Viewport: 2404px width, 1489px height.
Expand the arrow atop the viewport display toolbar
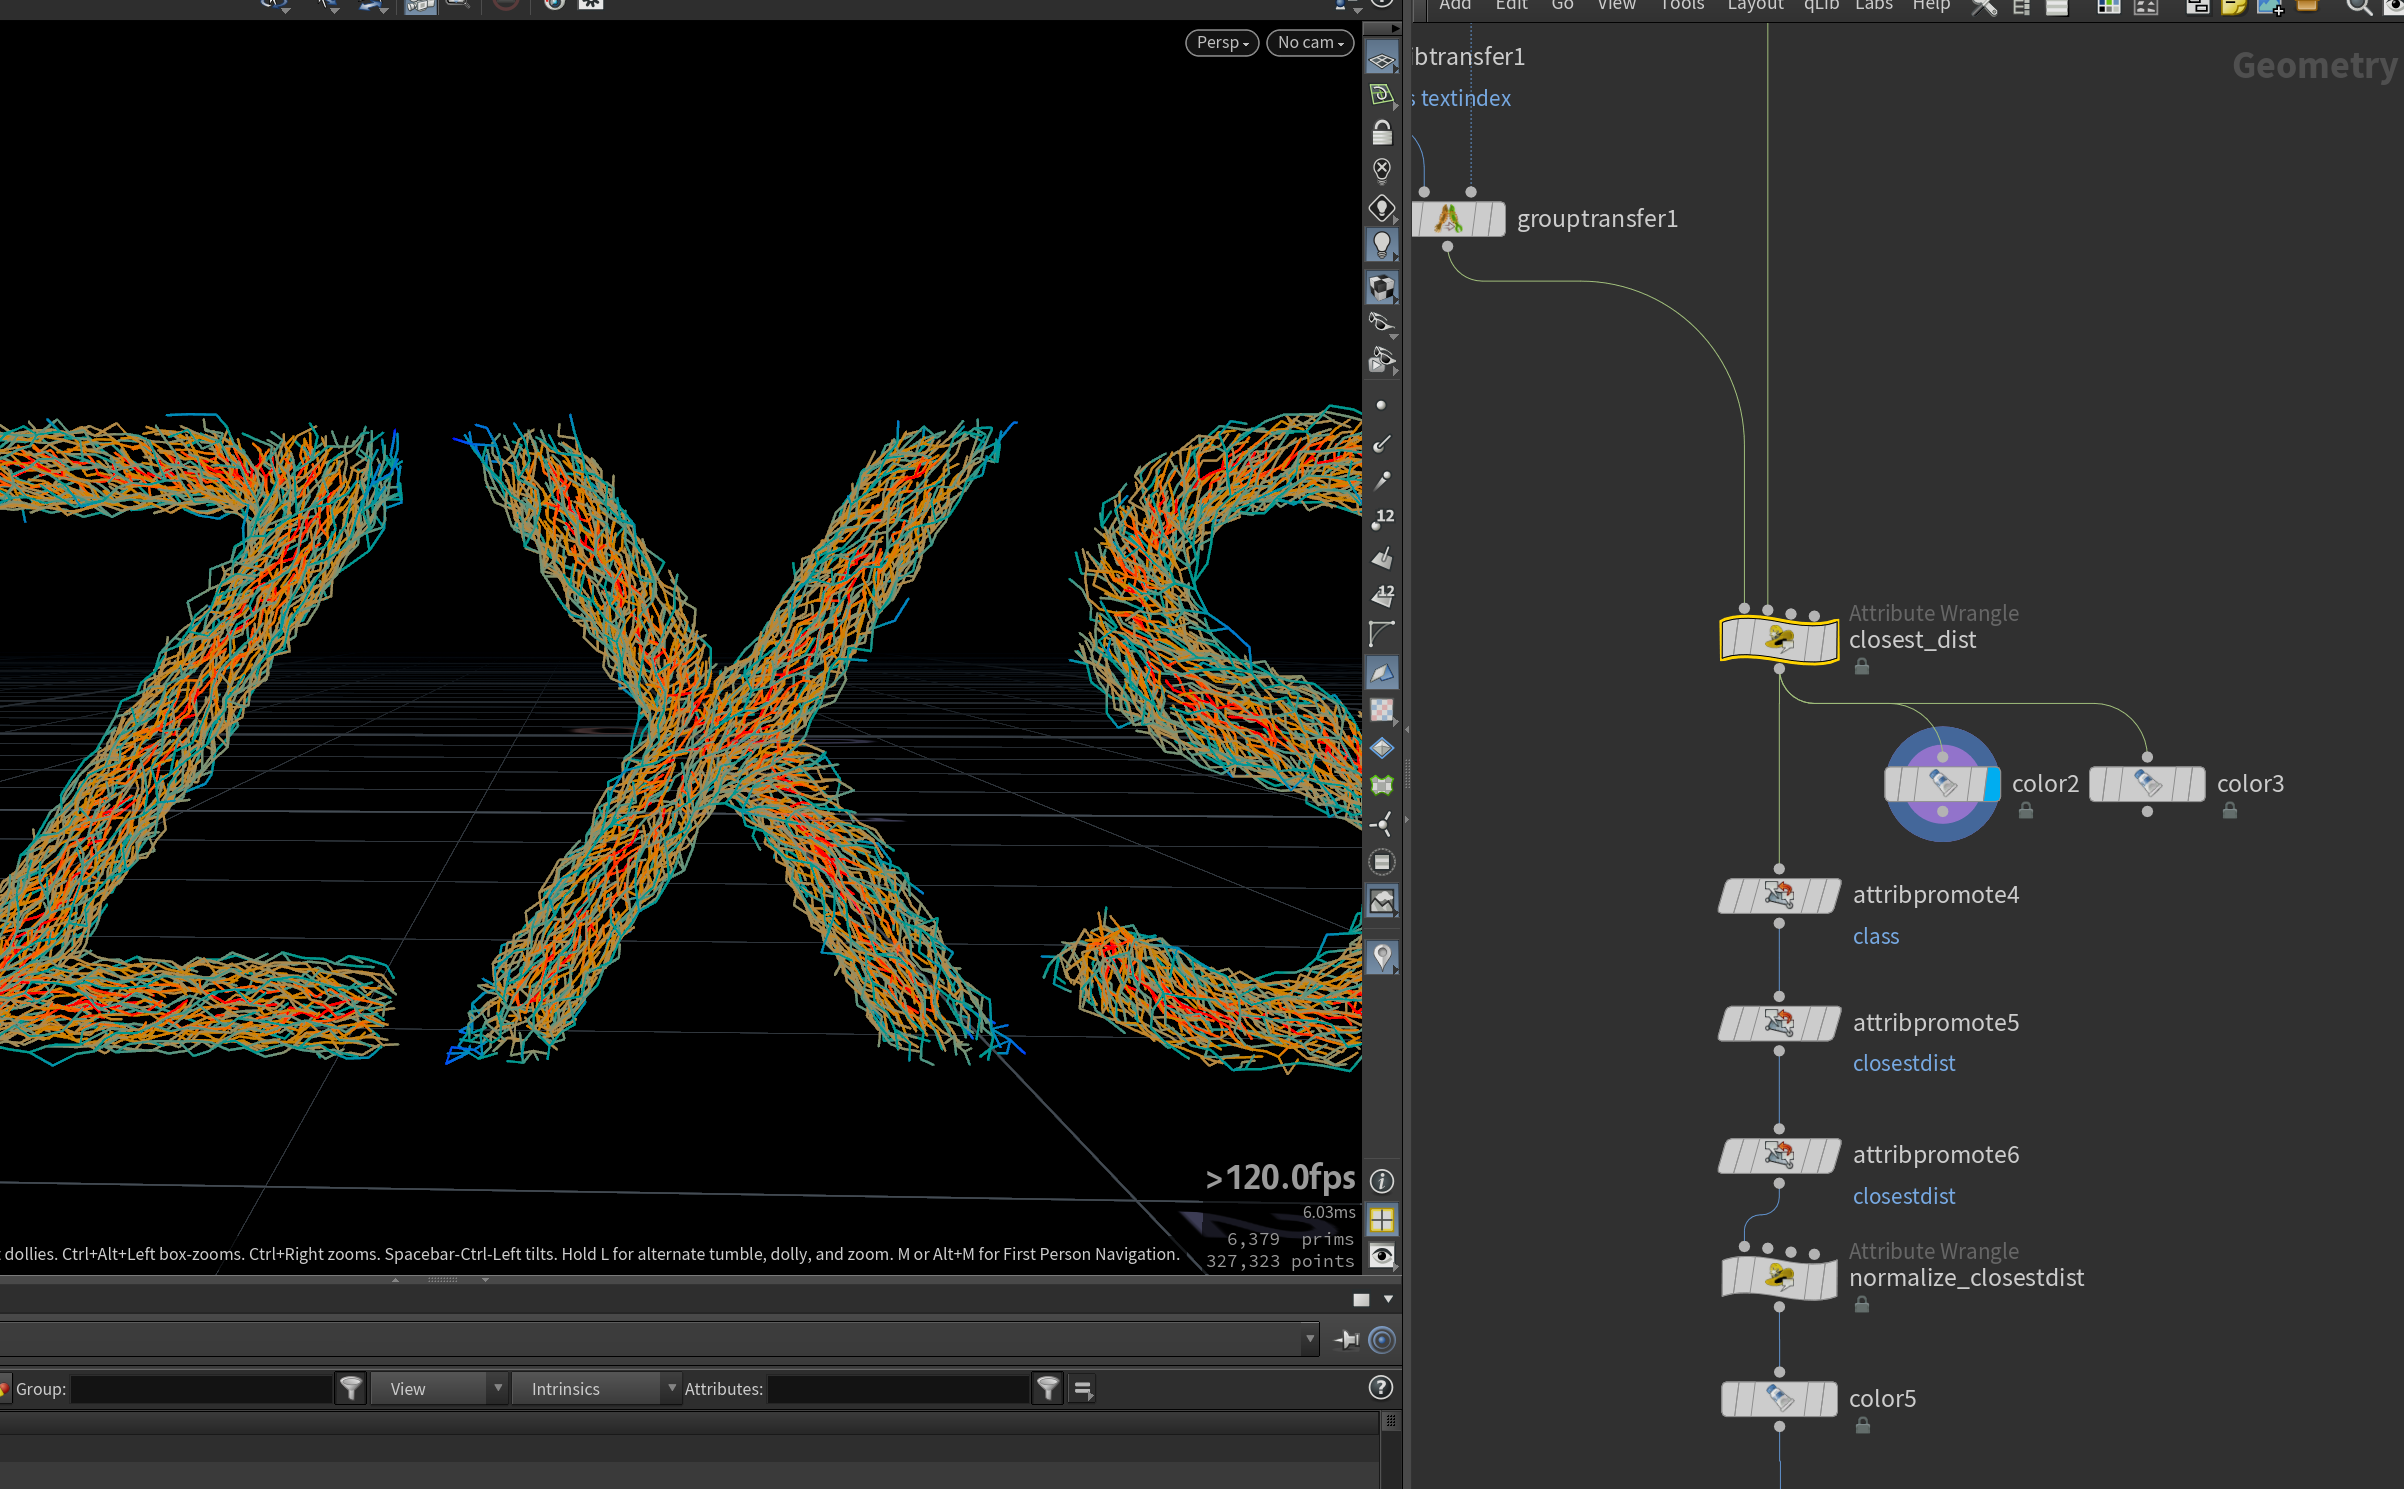(x=1396, y=28)
